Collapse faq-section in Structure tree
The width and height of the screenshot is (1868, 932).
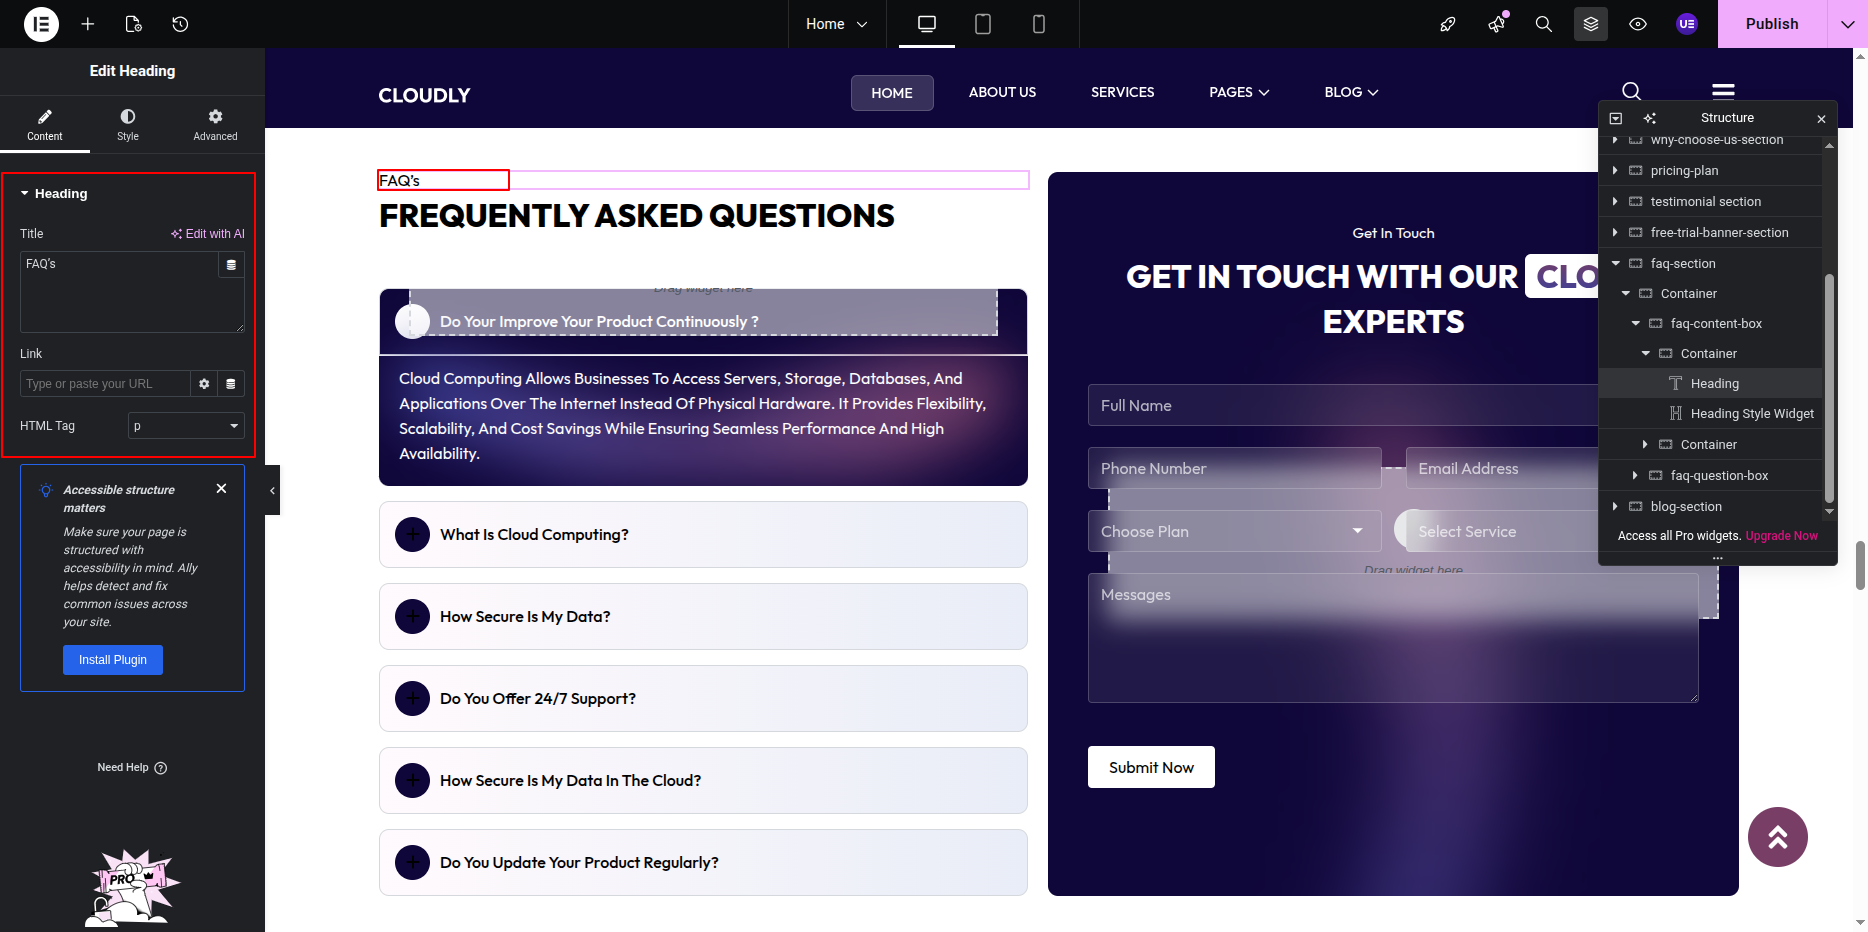click(1615, 264)
